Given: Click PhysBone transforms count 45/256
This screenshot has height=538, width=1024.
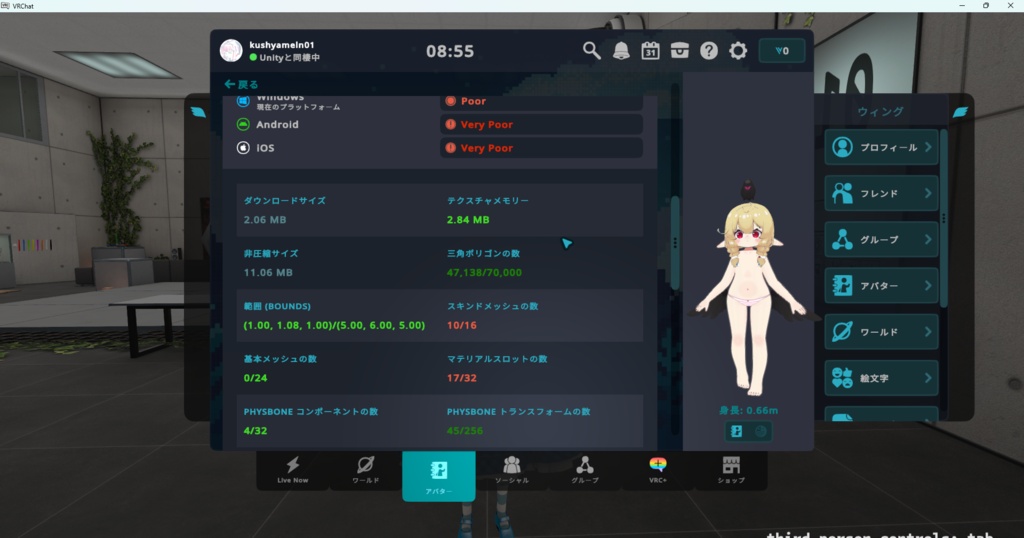Looking at the screenshot, I should (x=464, y=431).
